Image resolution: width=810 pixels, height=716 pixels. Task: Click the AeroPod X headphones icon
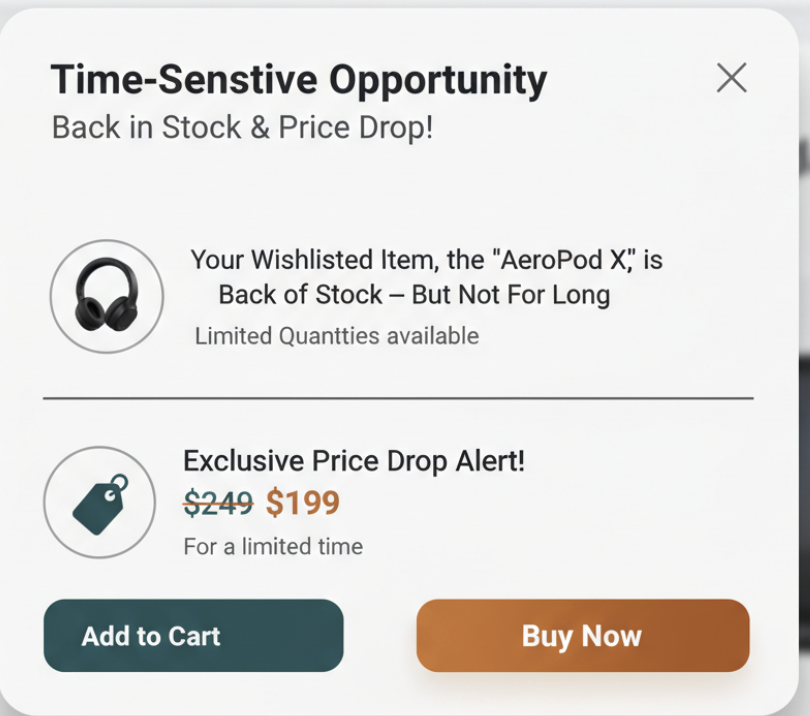[x=106, y=296]
